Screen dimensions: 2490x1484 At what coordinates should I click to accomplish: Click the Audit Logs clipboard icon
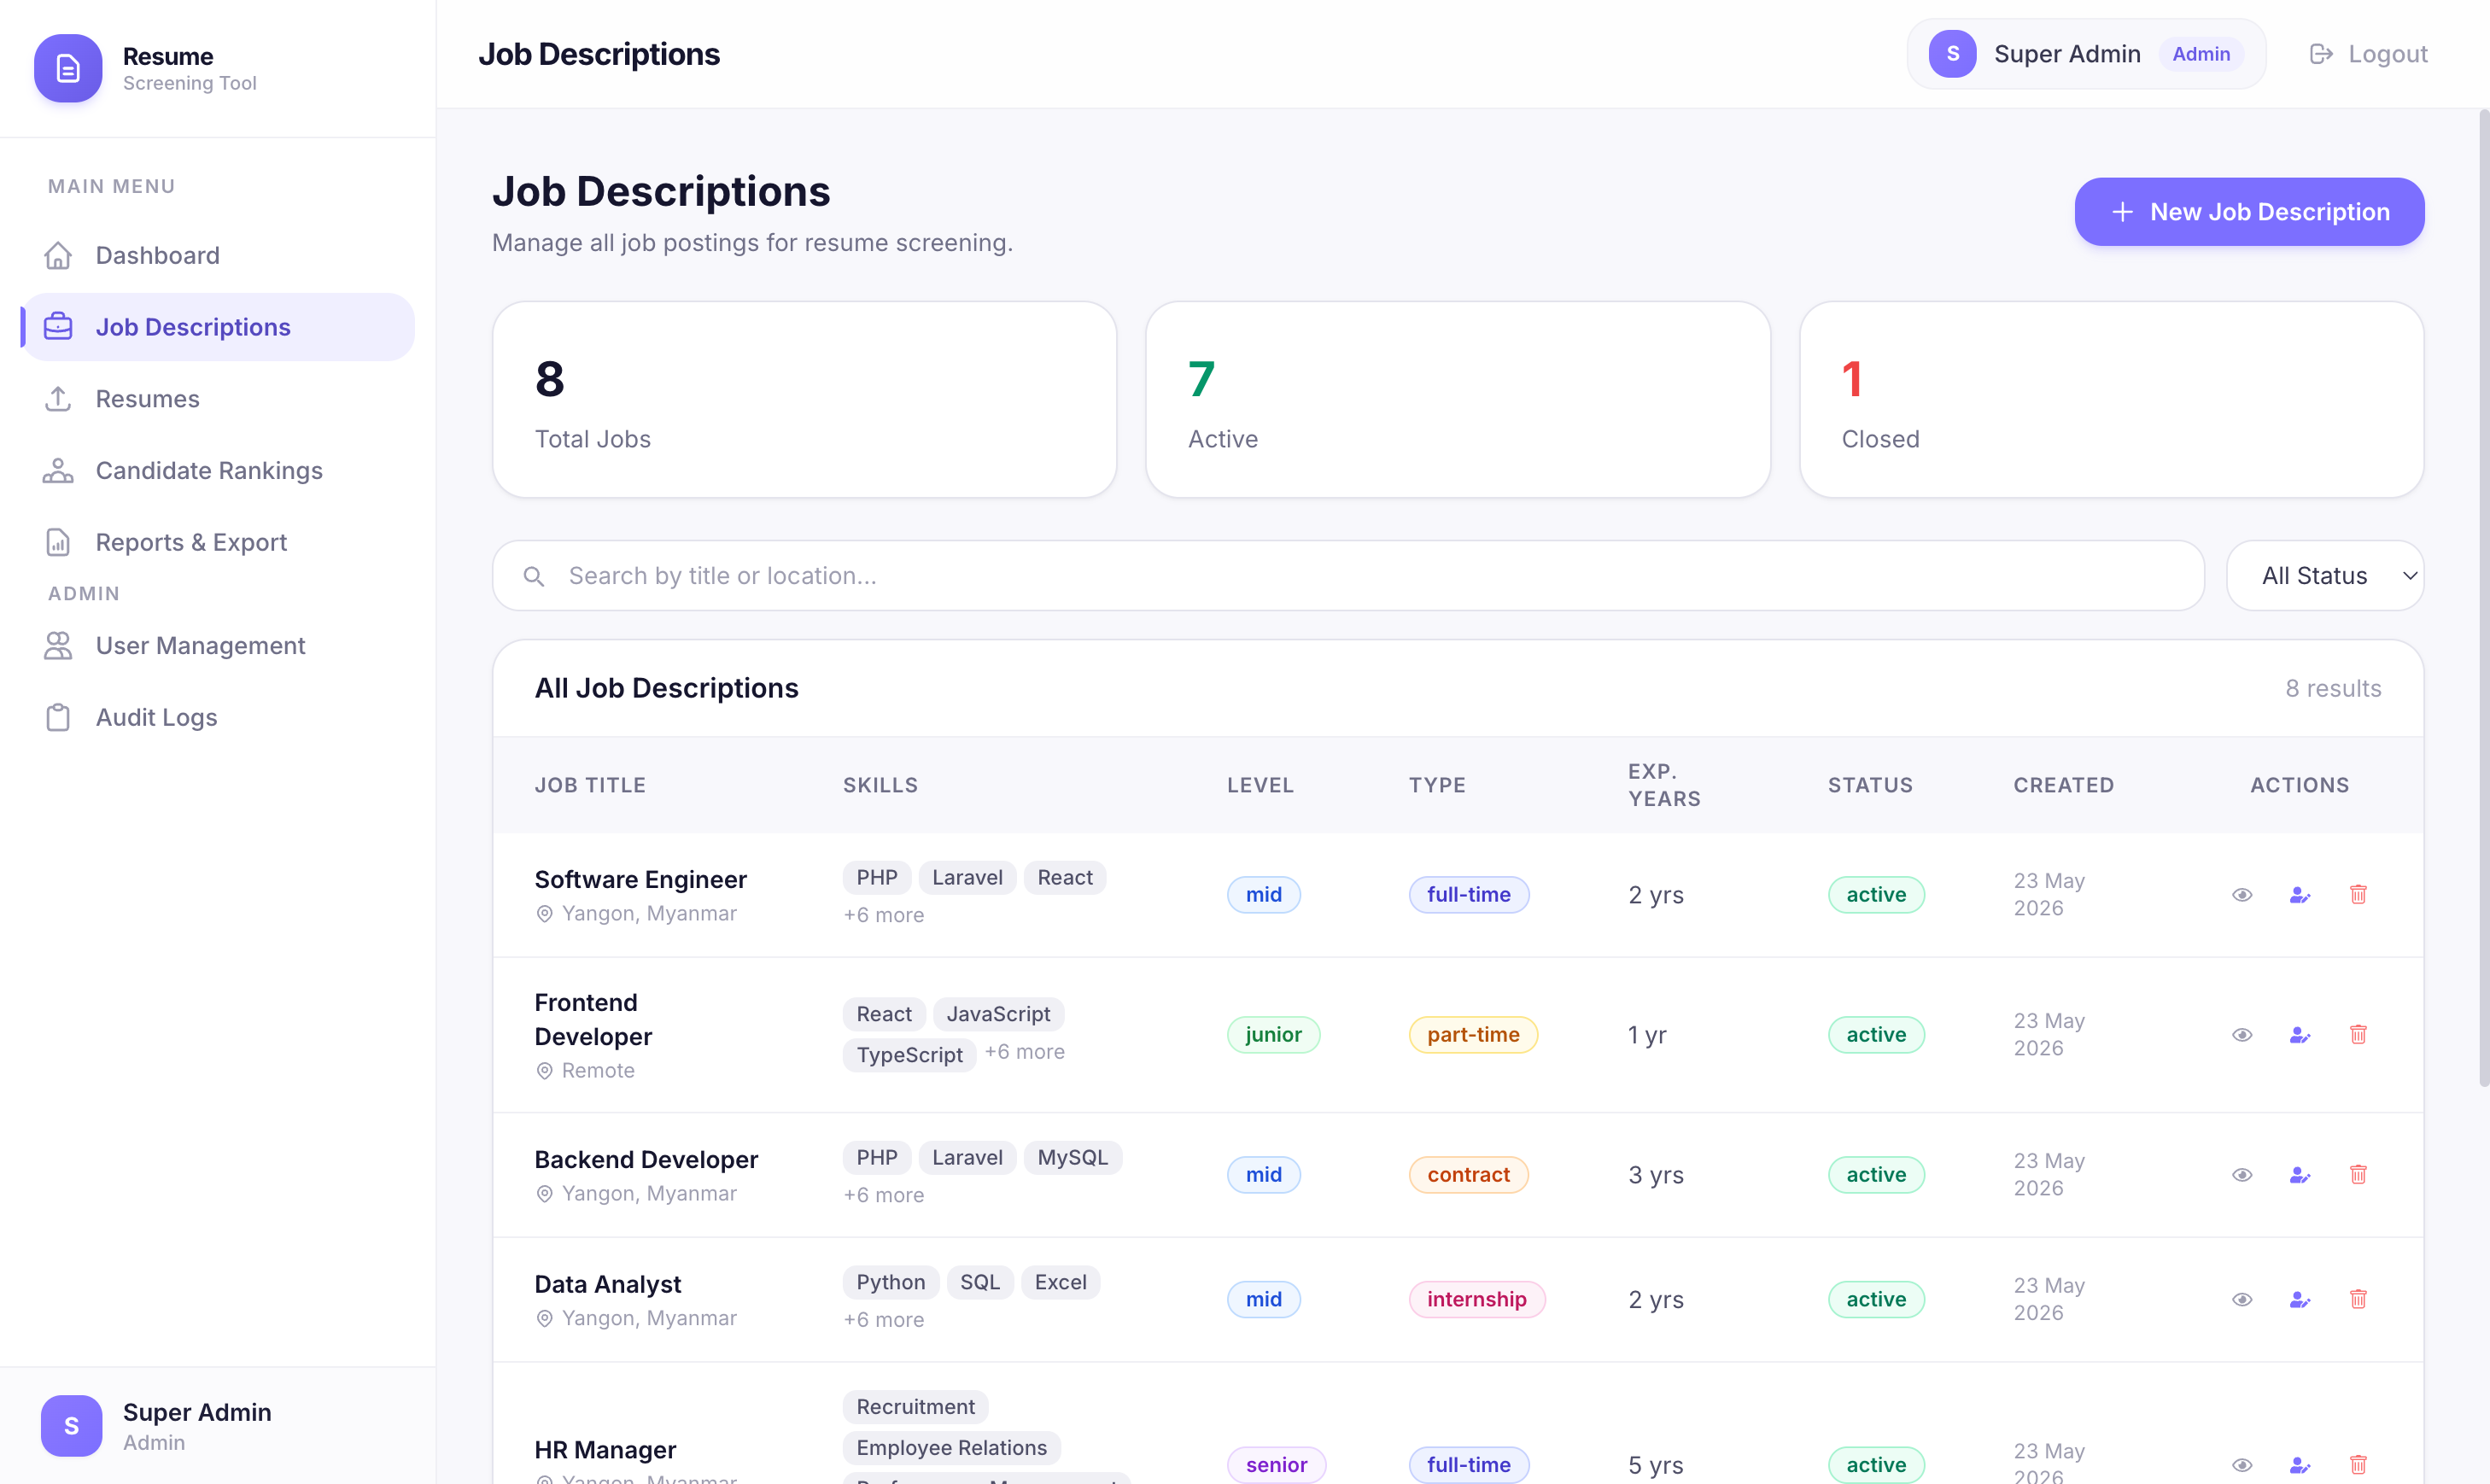[58, 717]
